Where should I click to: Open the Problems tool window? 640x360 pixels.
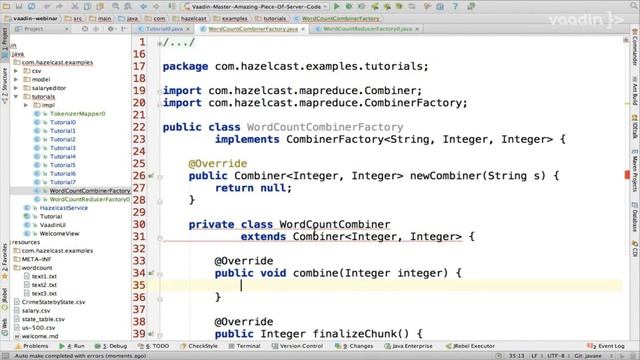click(x=32, y=346)
